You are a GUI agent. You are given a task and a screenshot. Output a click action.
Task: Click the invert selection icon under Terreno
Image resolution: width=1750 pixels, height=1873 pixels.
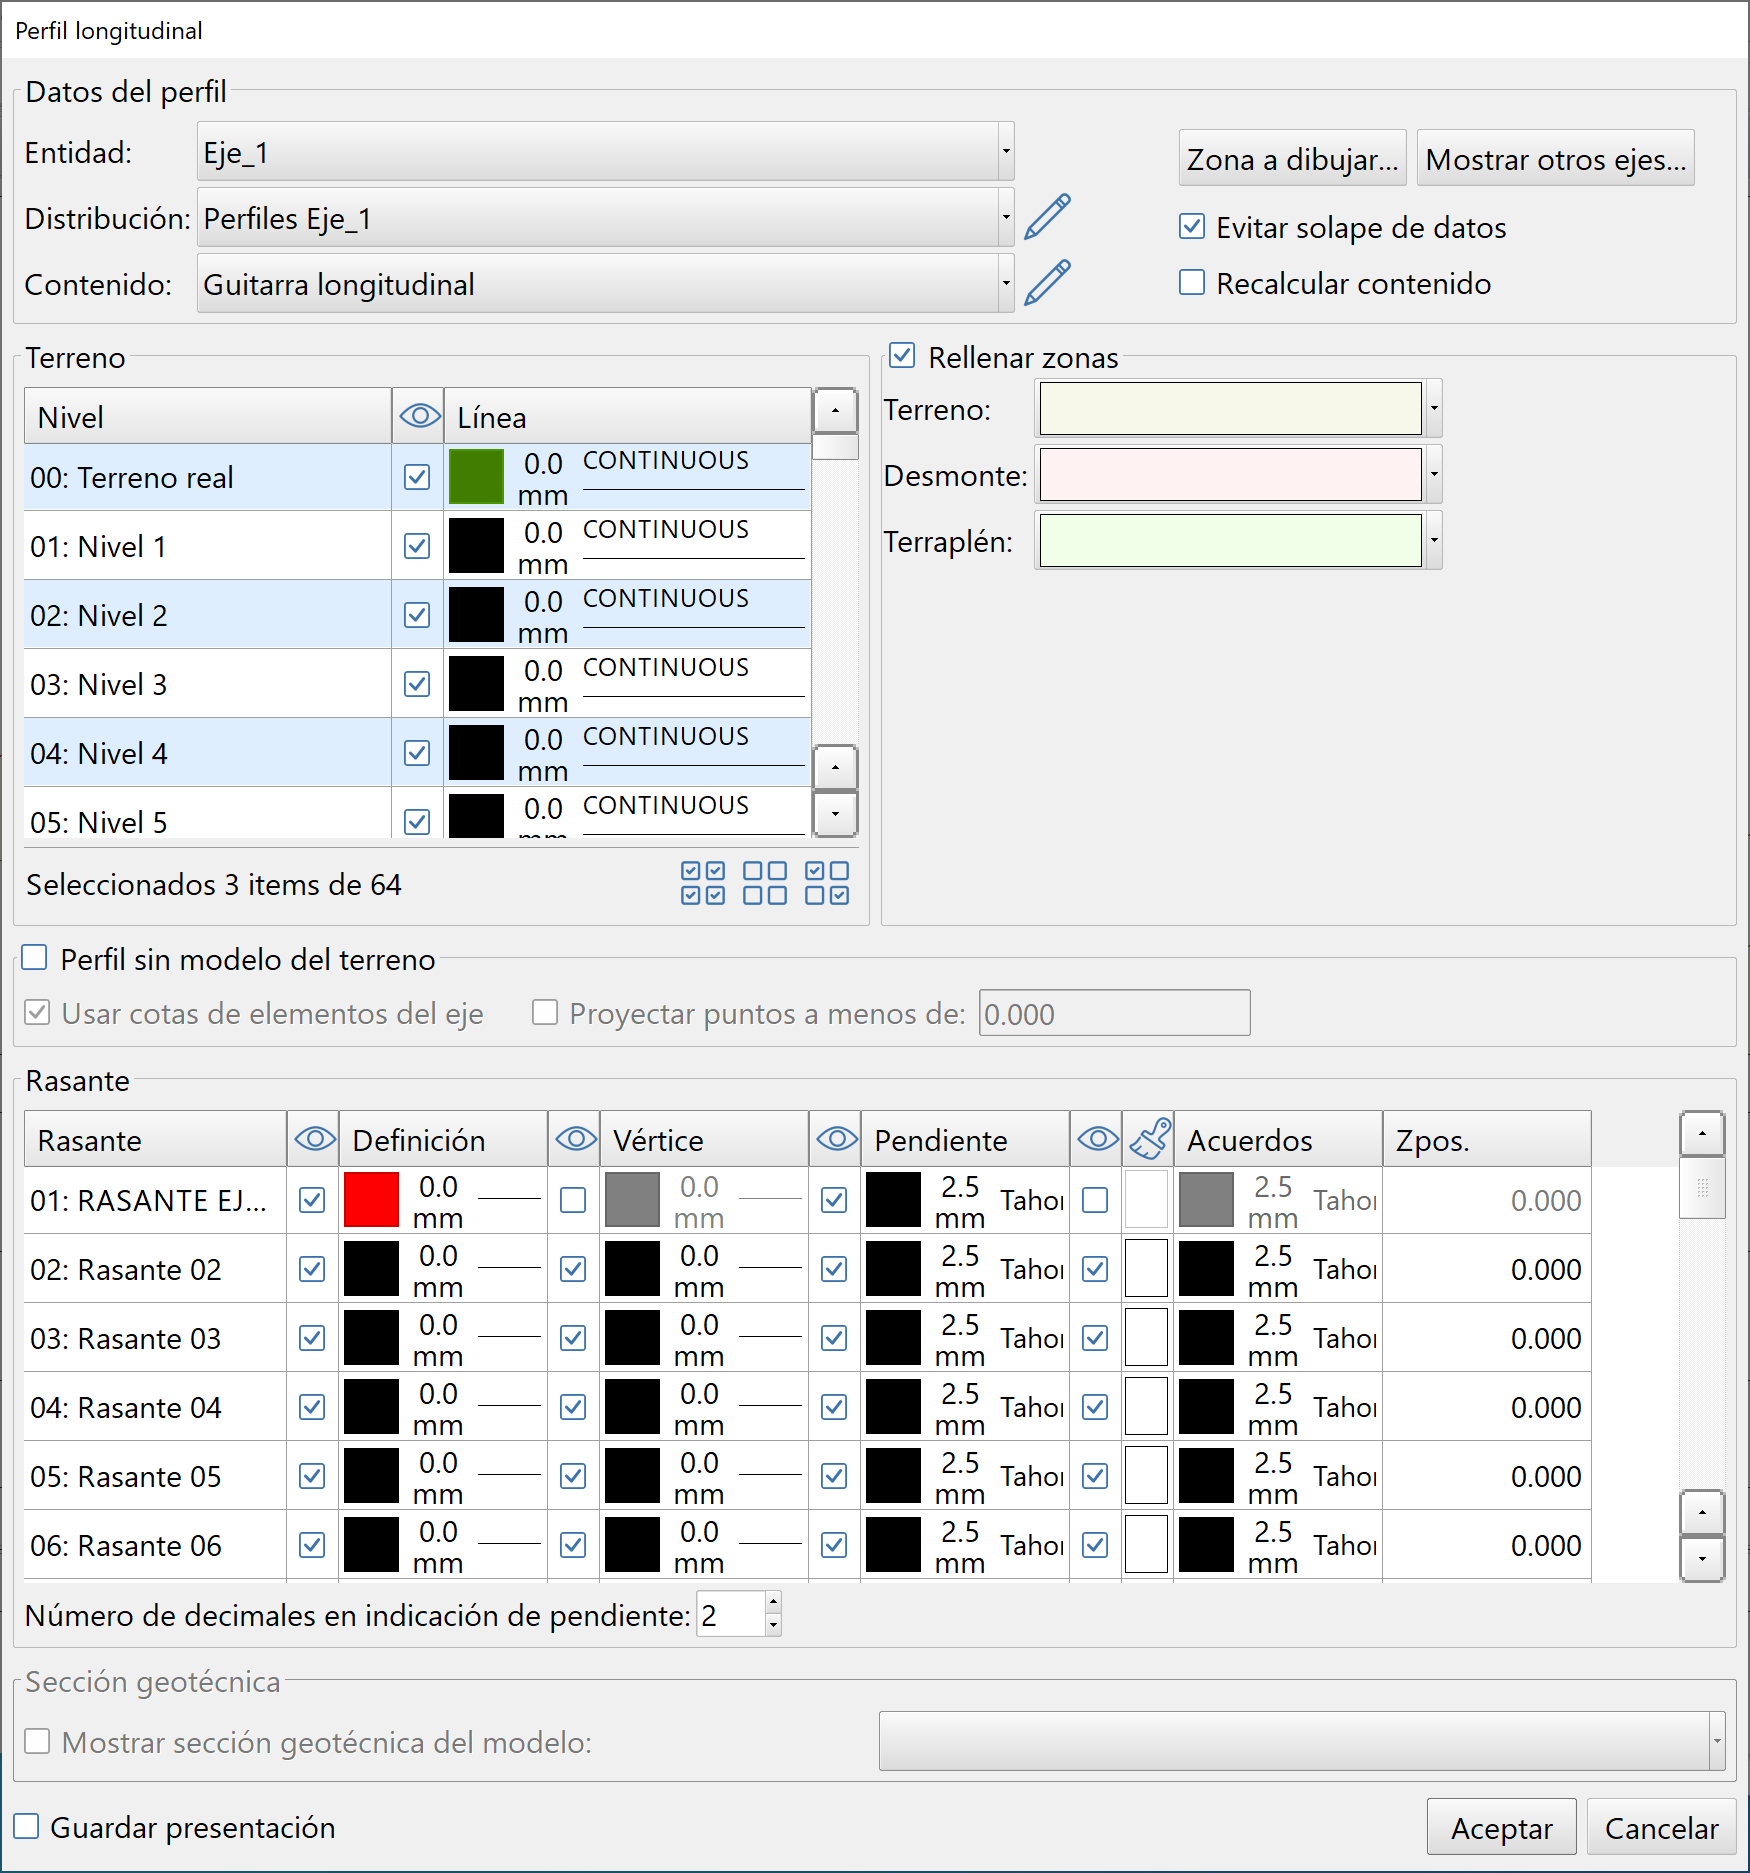827,883
